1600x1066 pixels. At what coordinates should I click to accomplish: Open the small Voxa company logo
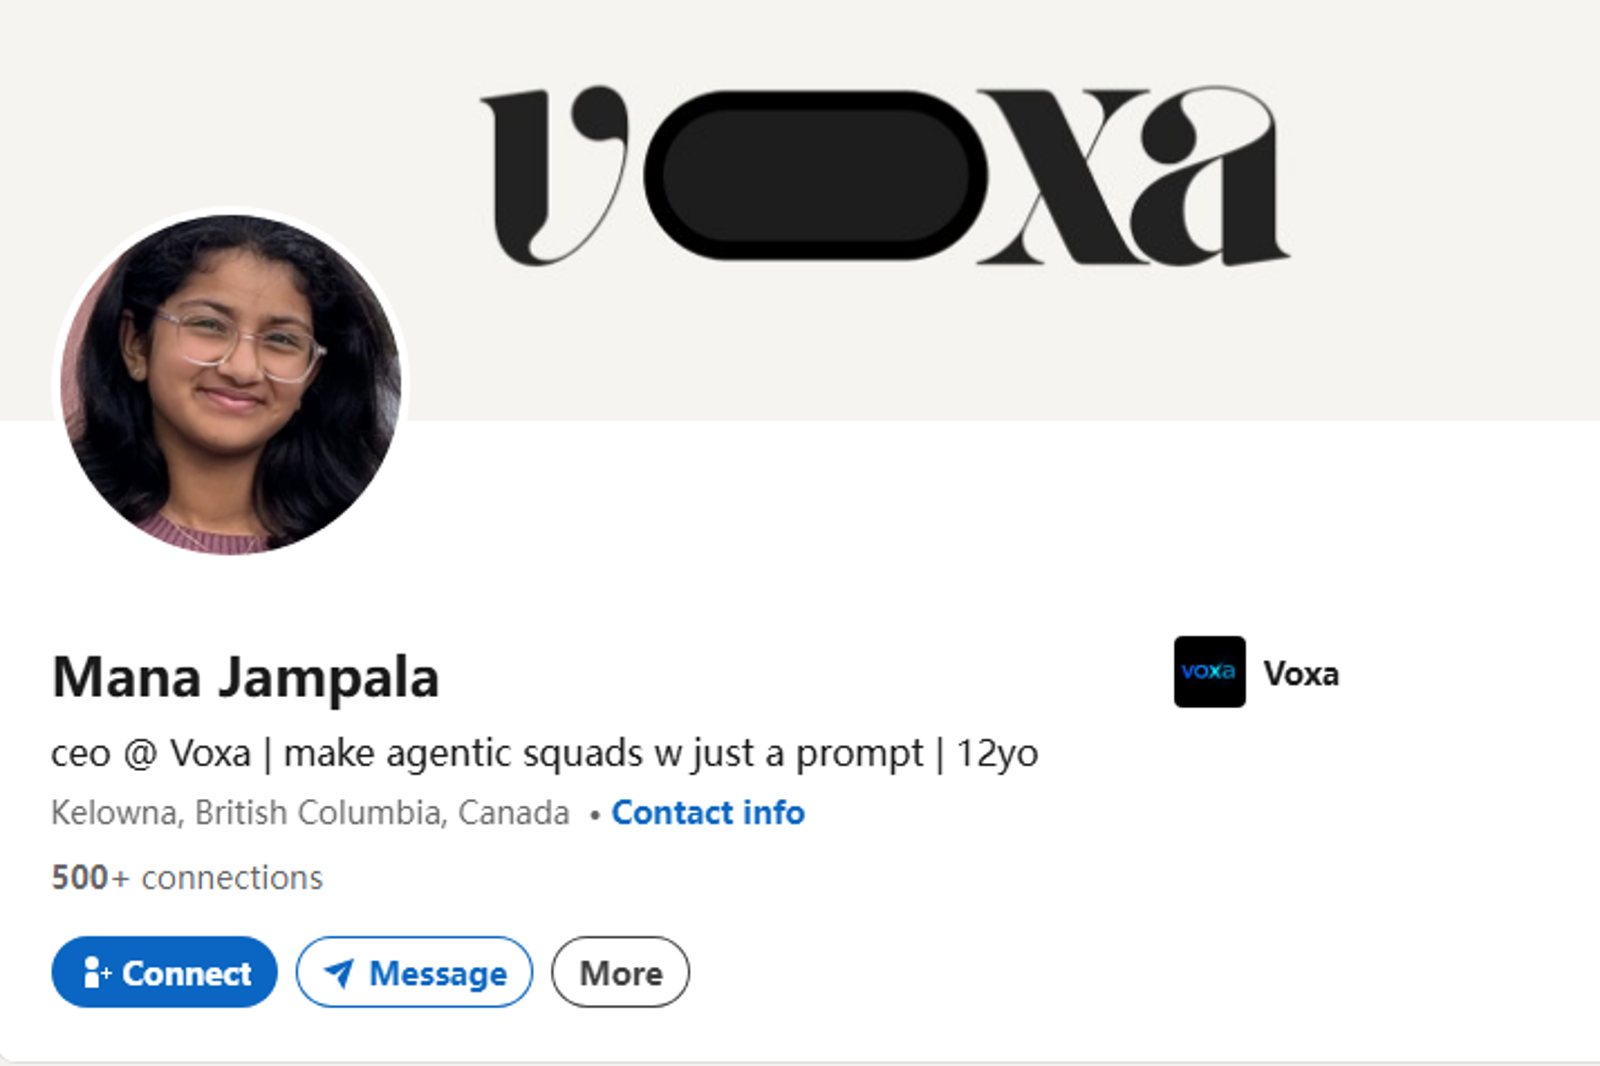[1209, 672]
